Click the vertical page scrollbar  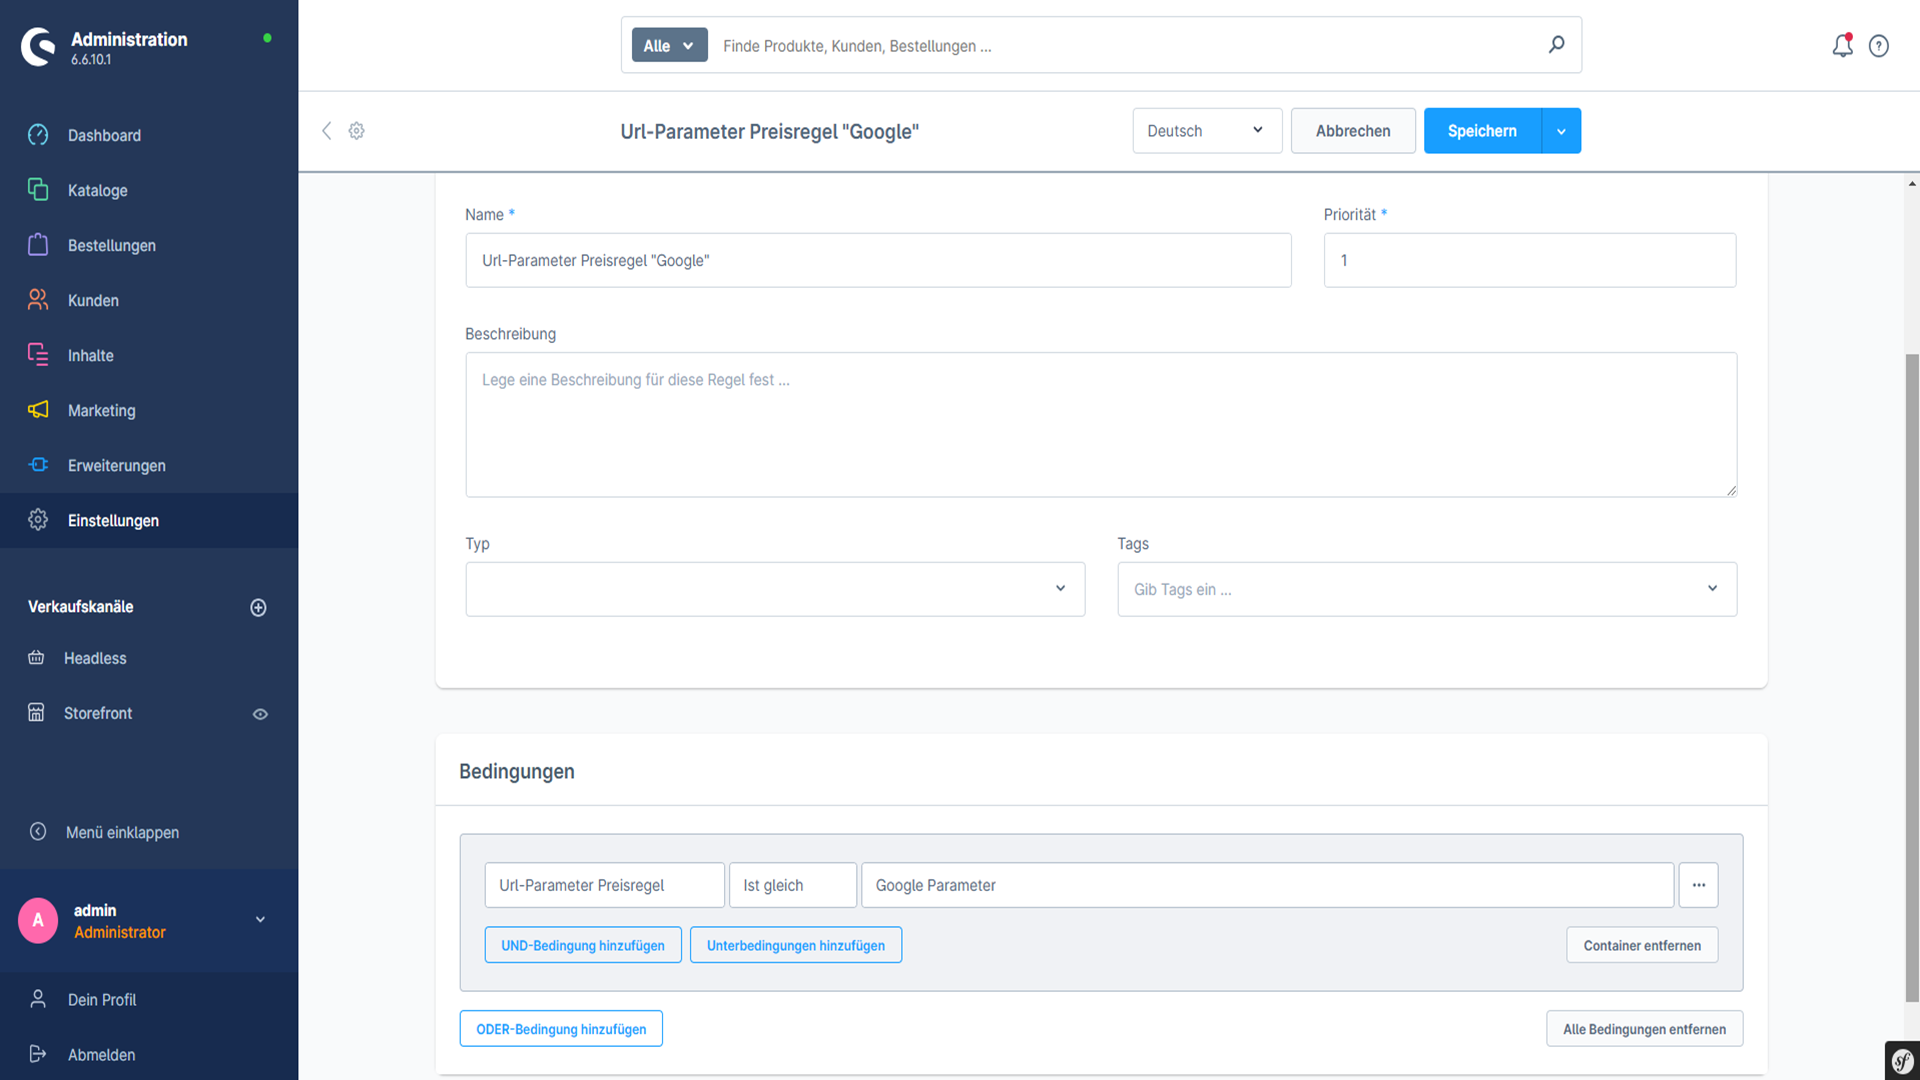pyautogui.click(x=1912, y=676)
